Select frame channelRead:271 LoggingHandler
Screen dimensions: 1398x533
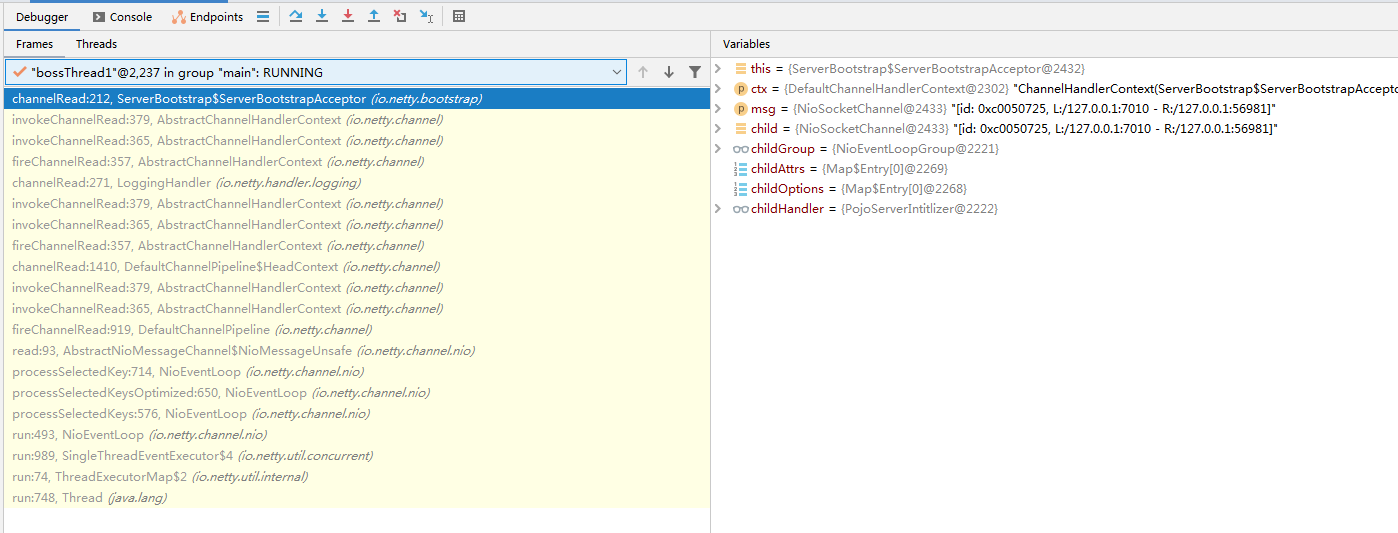(356, 183)
